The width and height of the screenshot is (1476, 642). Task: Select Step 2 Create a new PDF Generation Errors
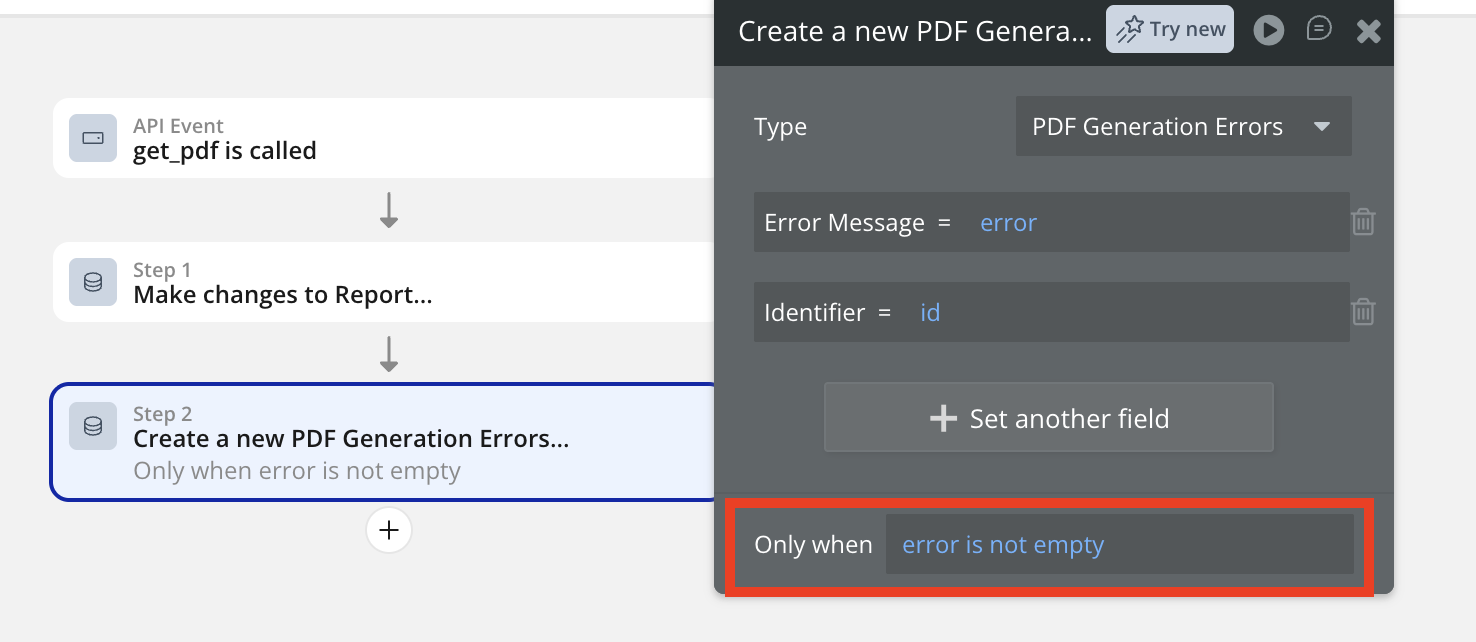click(384, 442)
